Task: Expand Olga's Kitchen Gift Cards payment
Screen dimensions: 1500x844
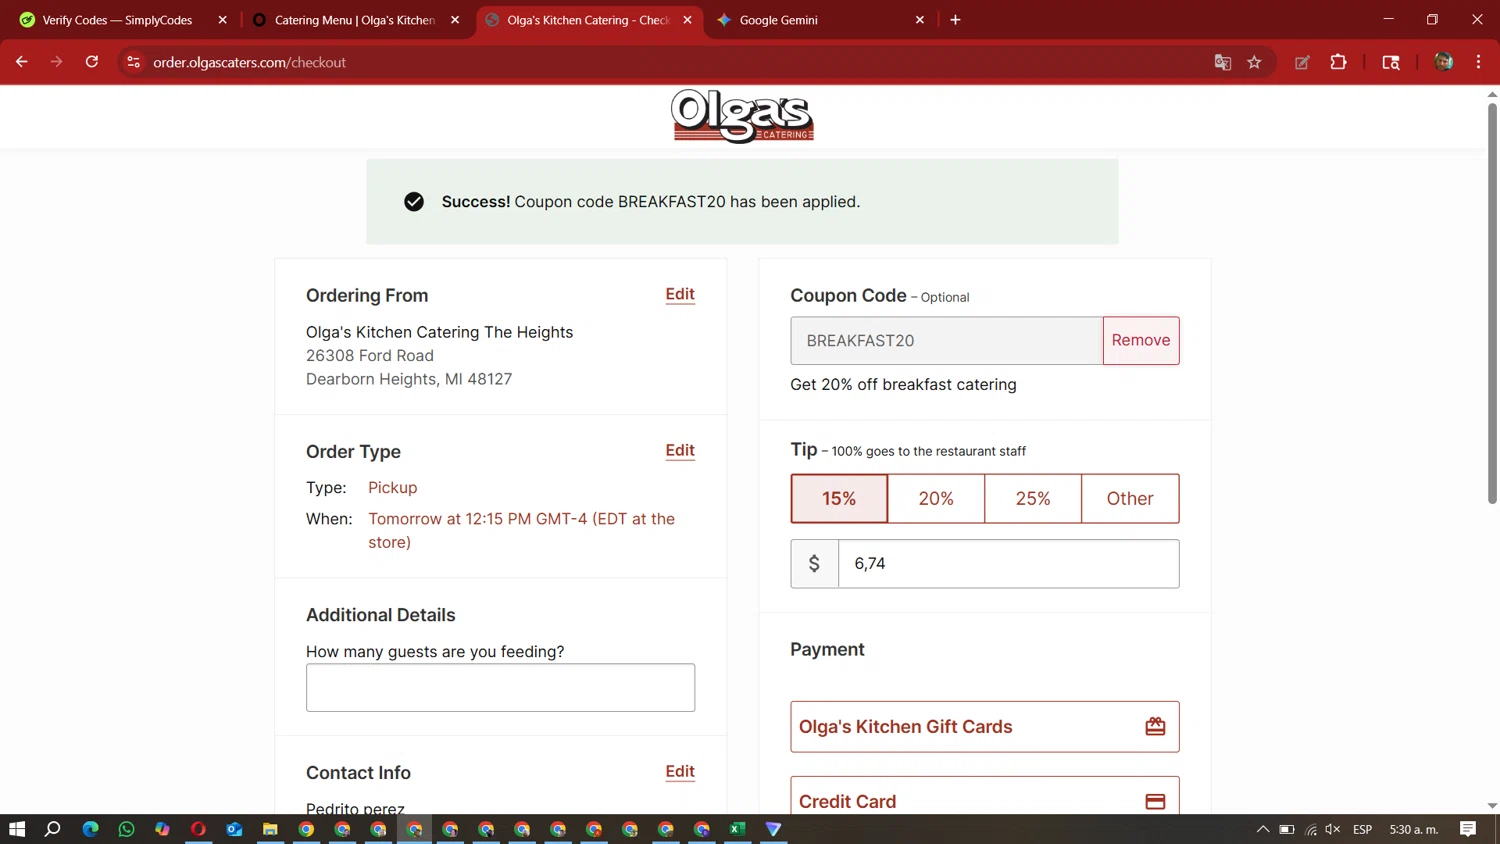Action: click(985, 727)
